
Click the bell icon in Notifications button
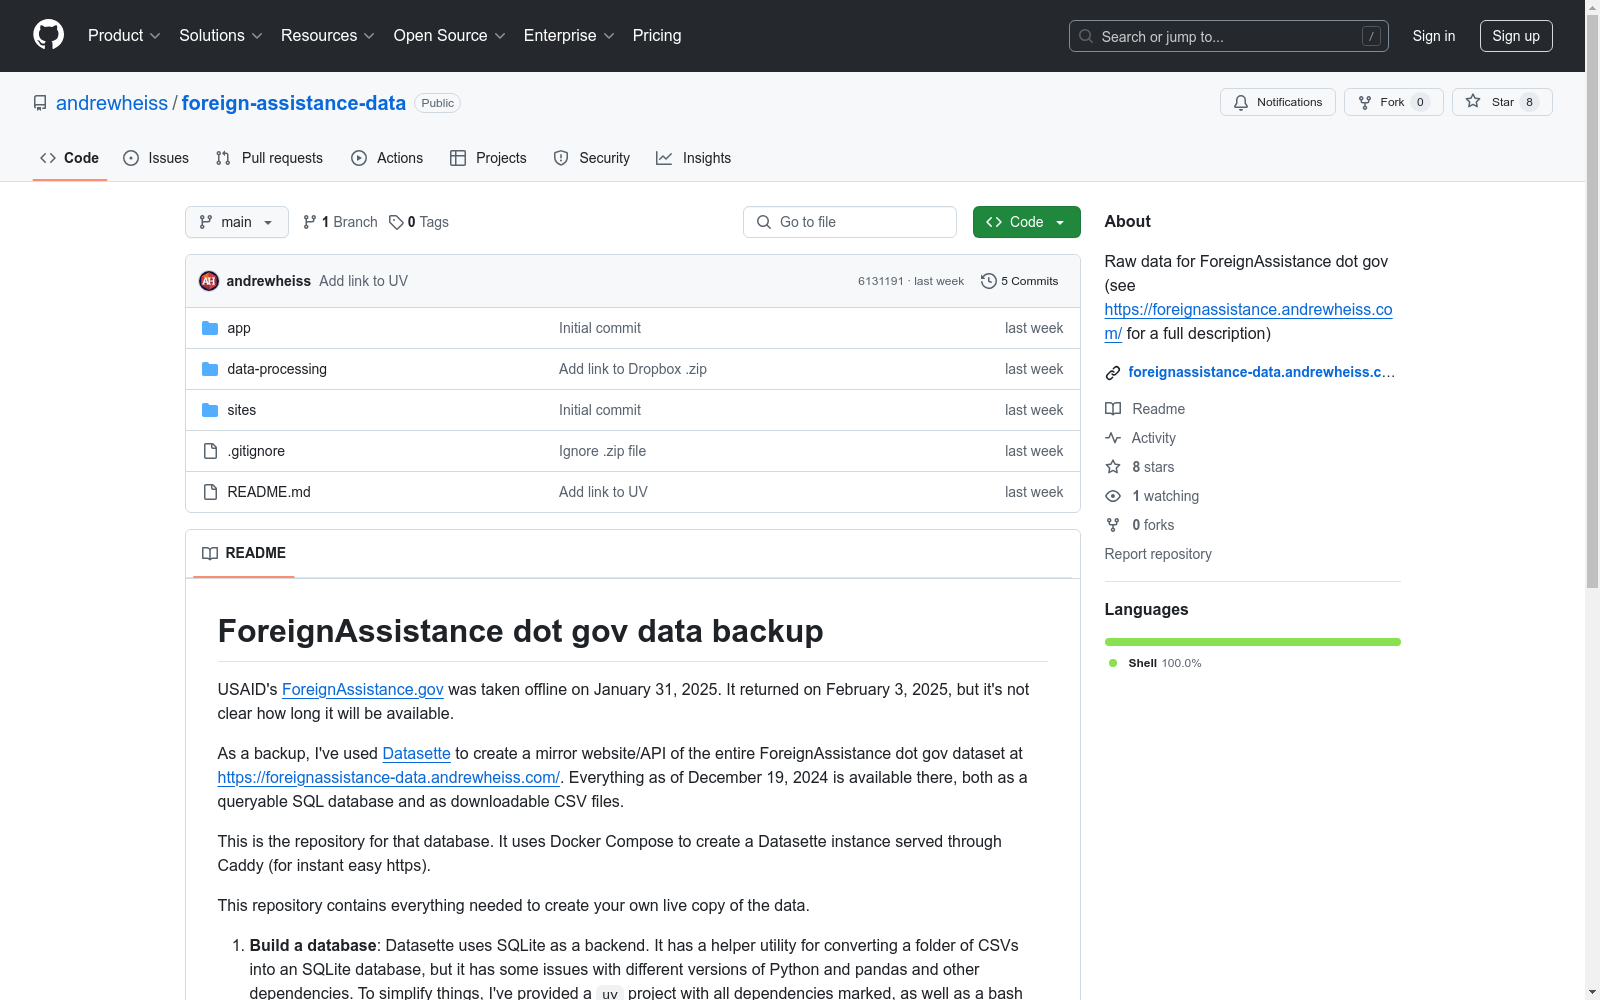click(1241, 102)
